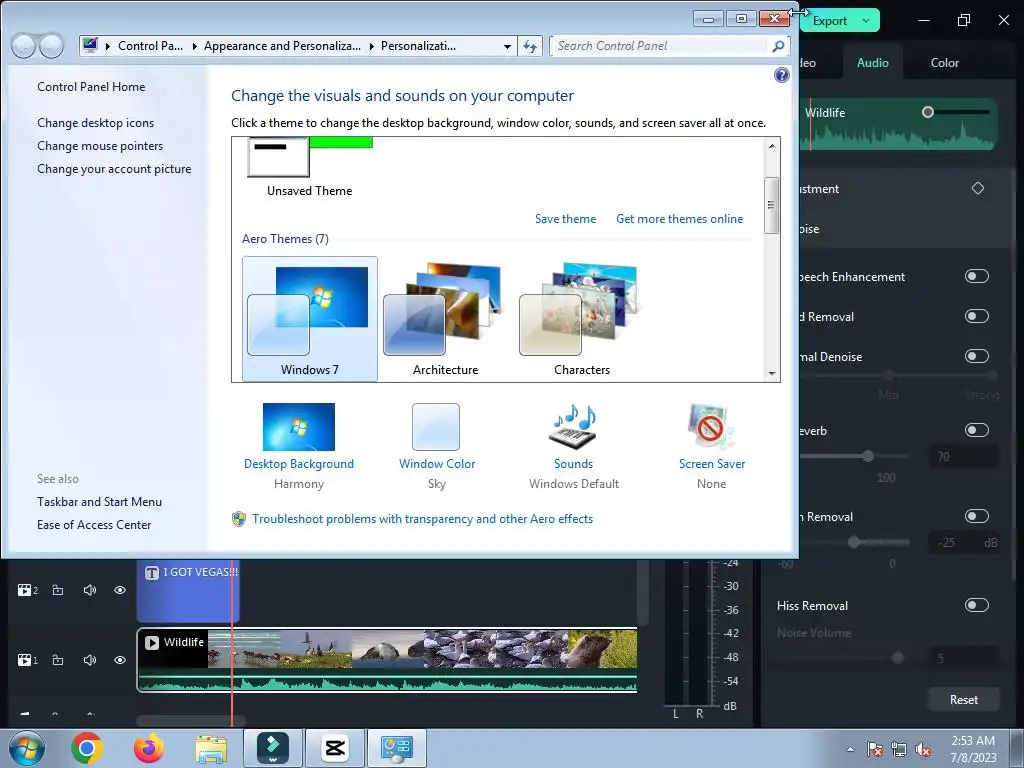Click the volume muted tray icon

tap(923, 750)
